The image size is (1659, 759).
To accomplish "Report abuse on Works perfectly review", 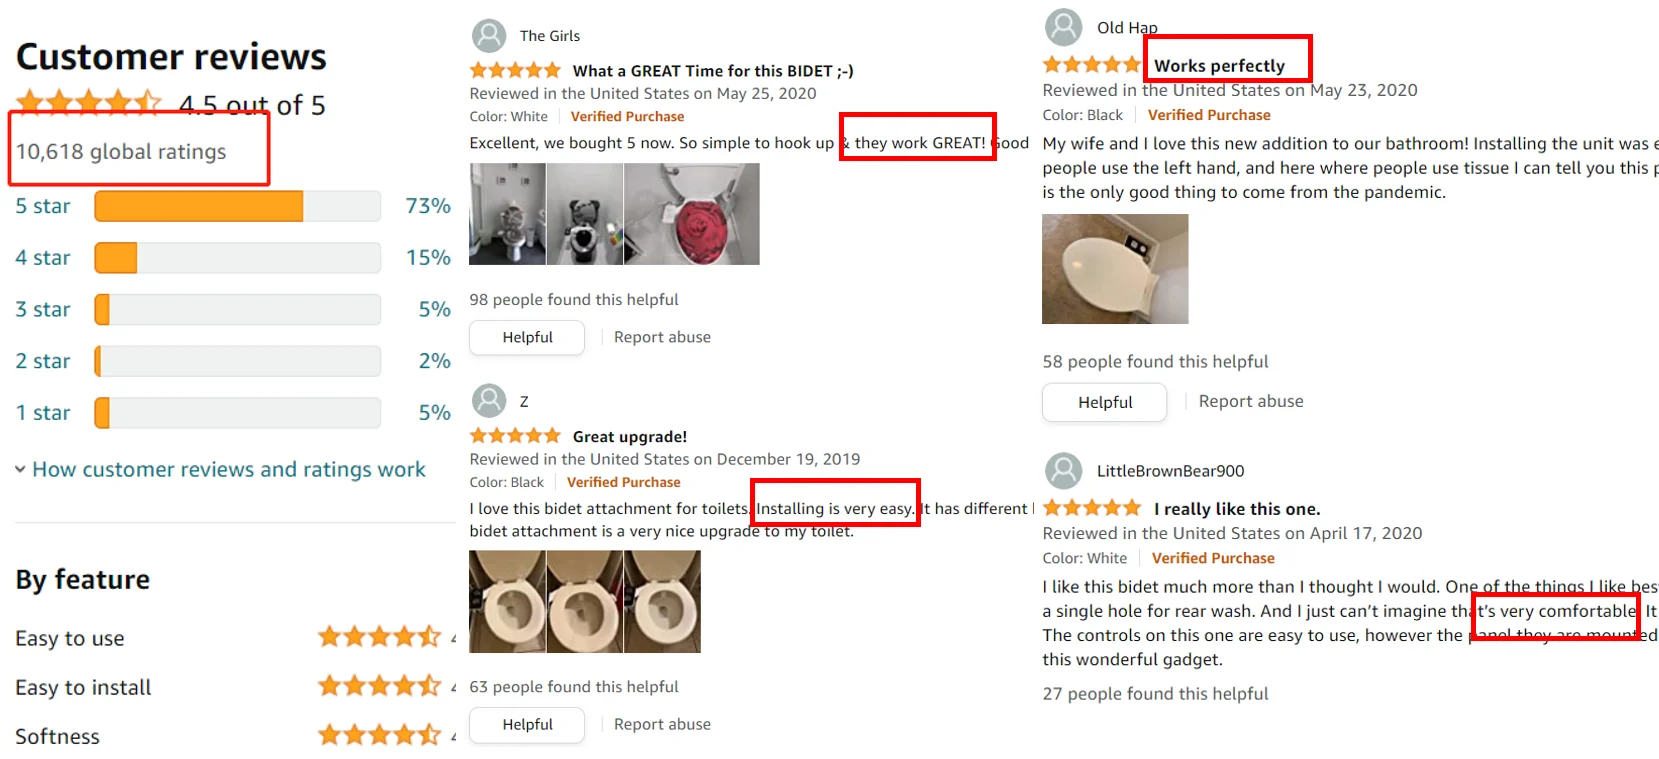I will pos(1251,401).
